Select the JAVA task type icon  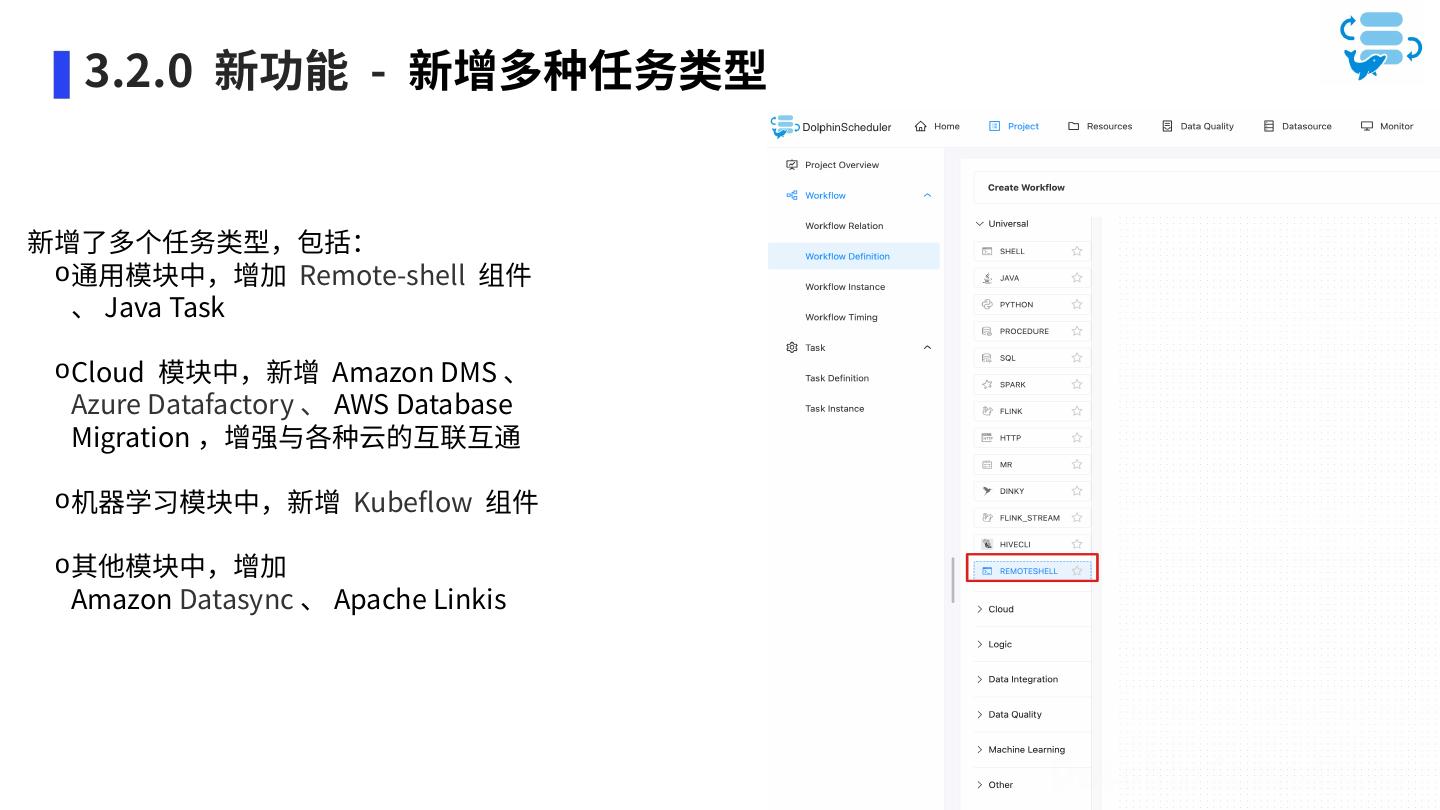(x=987, y=278)
